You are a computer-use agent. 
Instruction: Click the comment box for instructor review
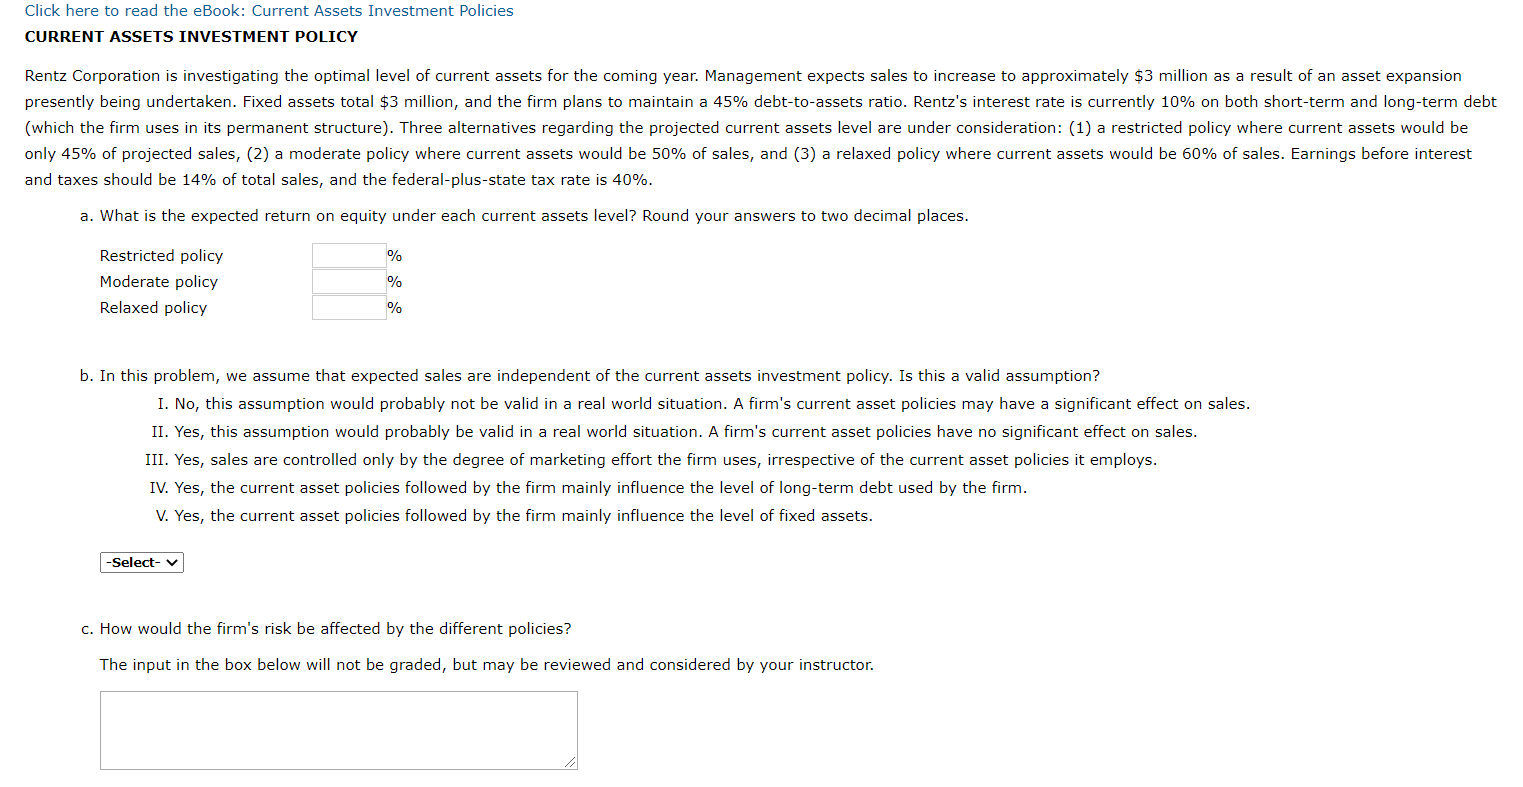pyautogui.click(x=338, y=728)
